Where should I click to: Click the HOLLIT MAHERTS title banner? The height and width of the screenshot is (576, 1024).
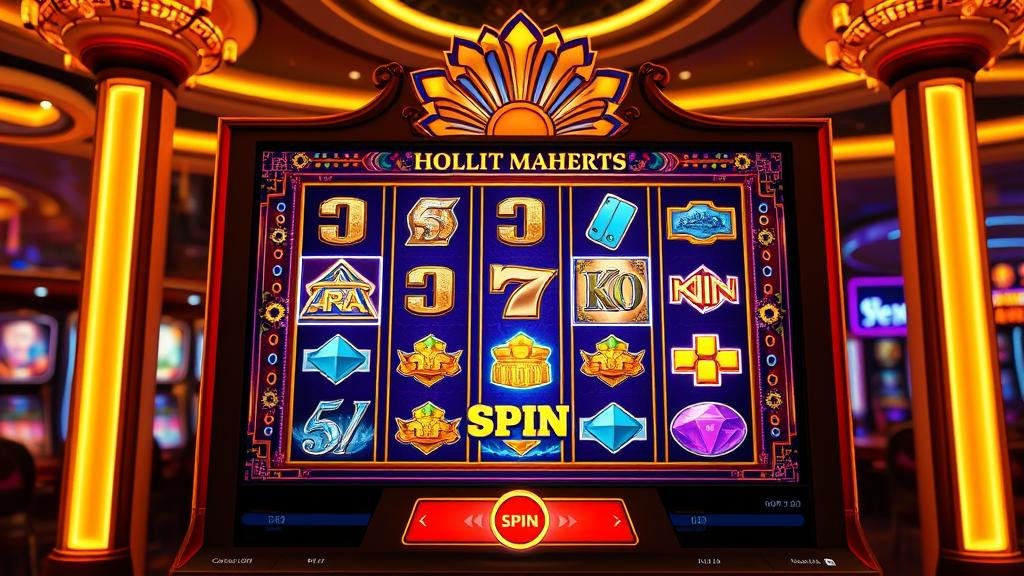tap(520, 161)
